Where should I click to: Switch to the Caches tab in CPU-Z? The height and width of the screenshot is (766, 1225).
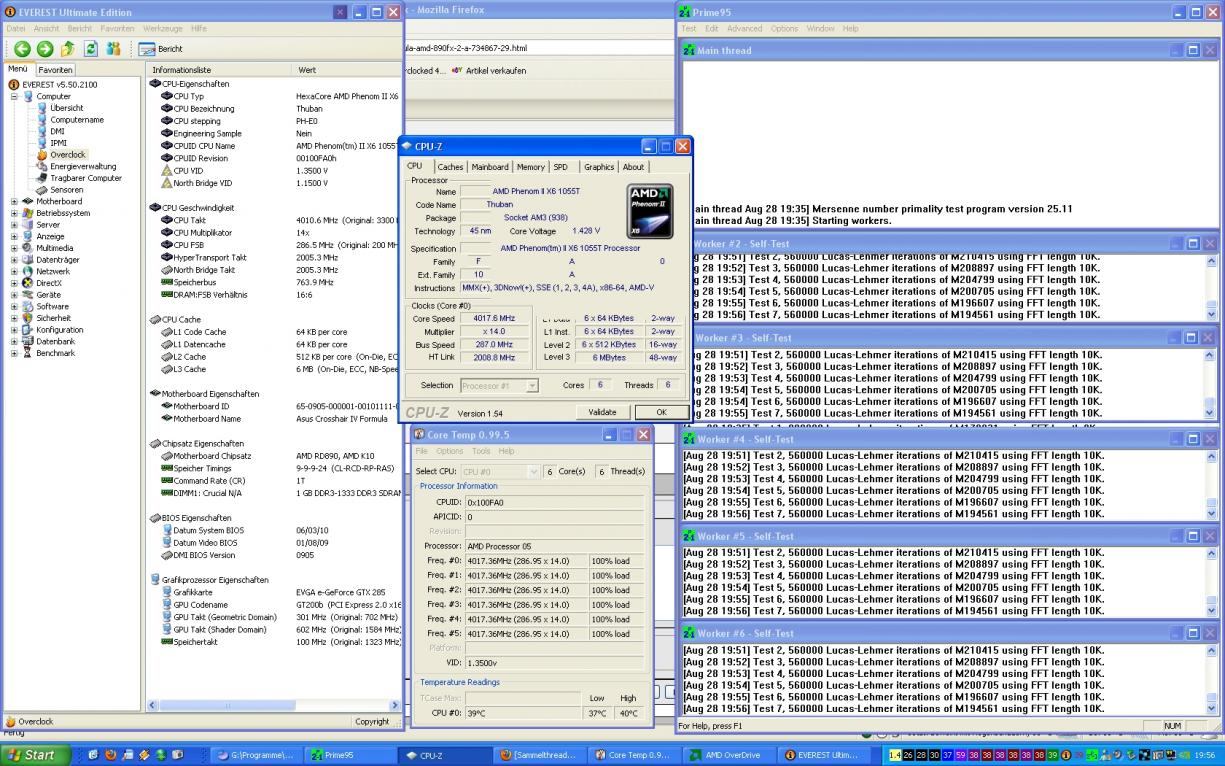point(450,167)
